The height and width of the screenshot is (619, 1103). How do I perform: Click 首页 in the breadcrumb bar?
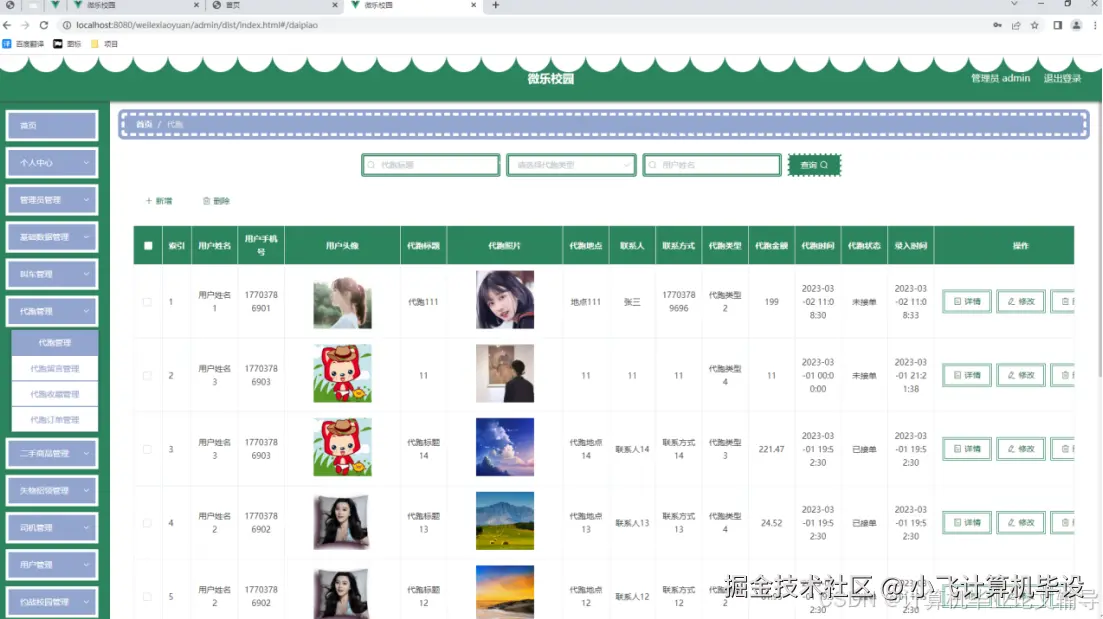(x=144, y=125)
